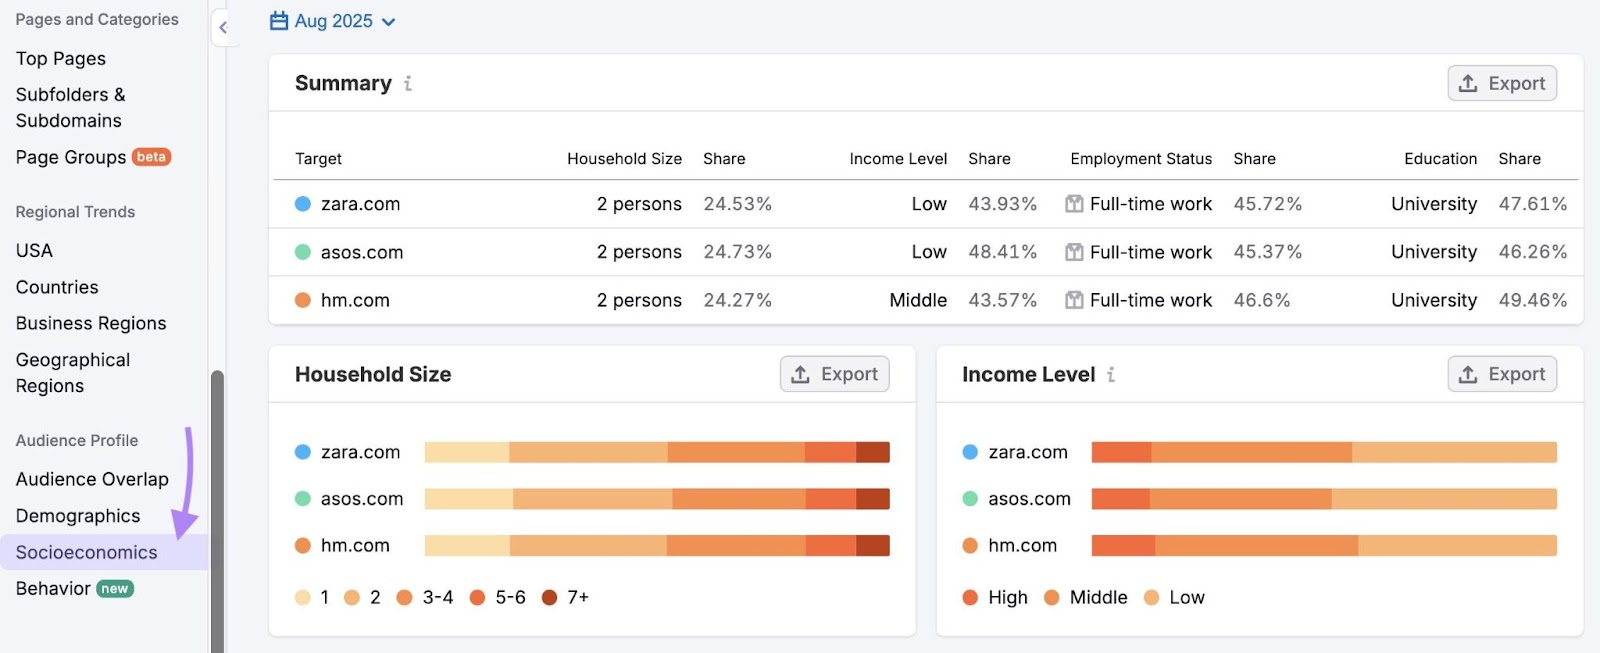Viewport: 1600px width, 653px height.
Task: Collapse the left sidebar with arrow icon
Action: click(223, 28)
